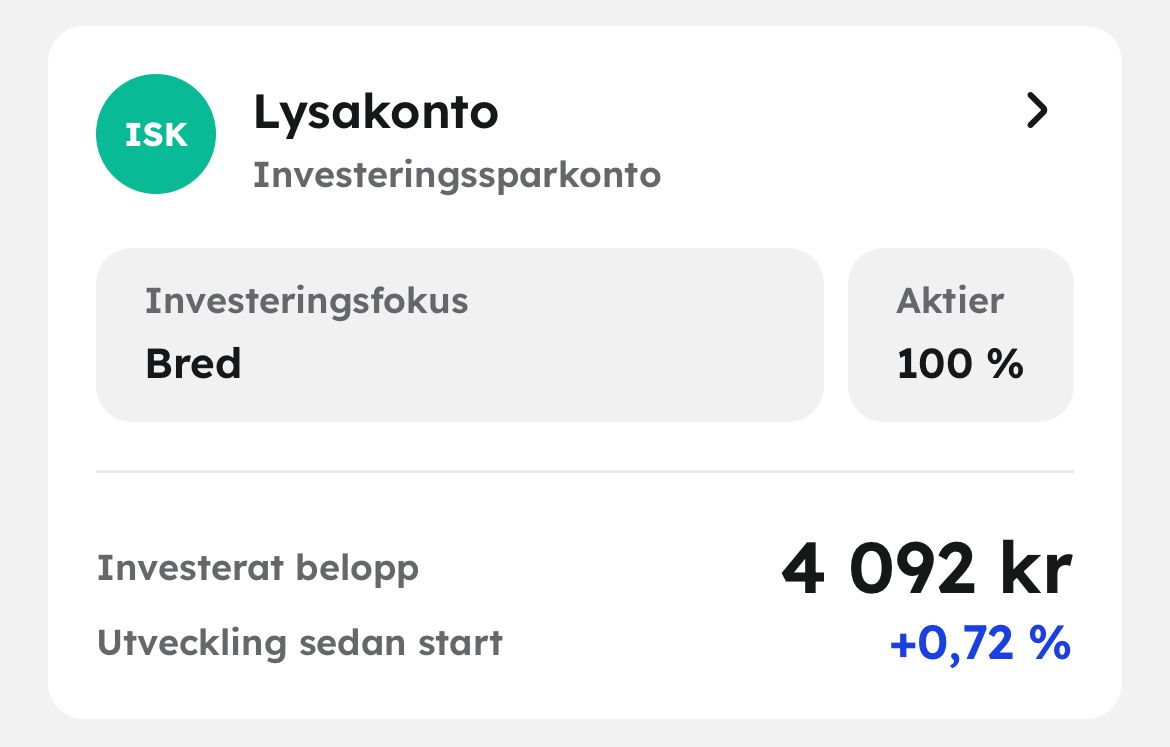Viewport: 1170px width, 747px height.
Task: Click the Investerat belopp label
Action: 257,568
